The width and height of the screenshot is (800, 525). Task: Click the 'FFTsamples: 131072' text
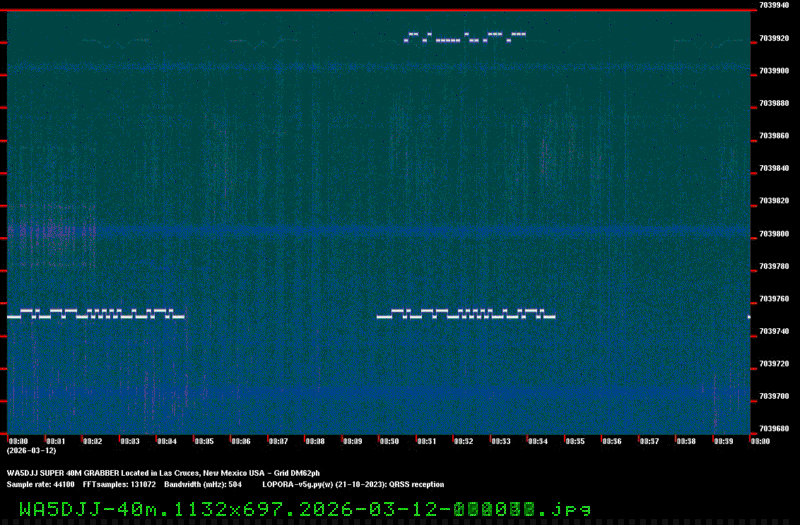tap(119, 485)
